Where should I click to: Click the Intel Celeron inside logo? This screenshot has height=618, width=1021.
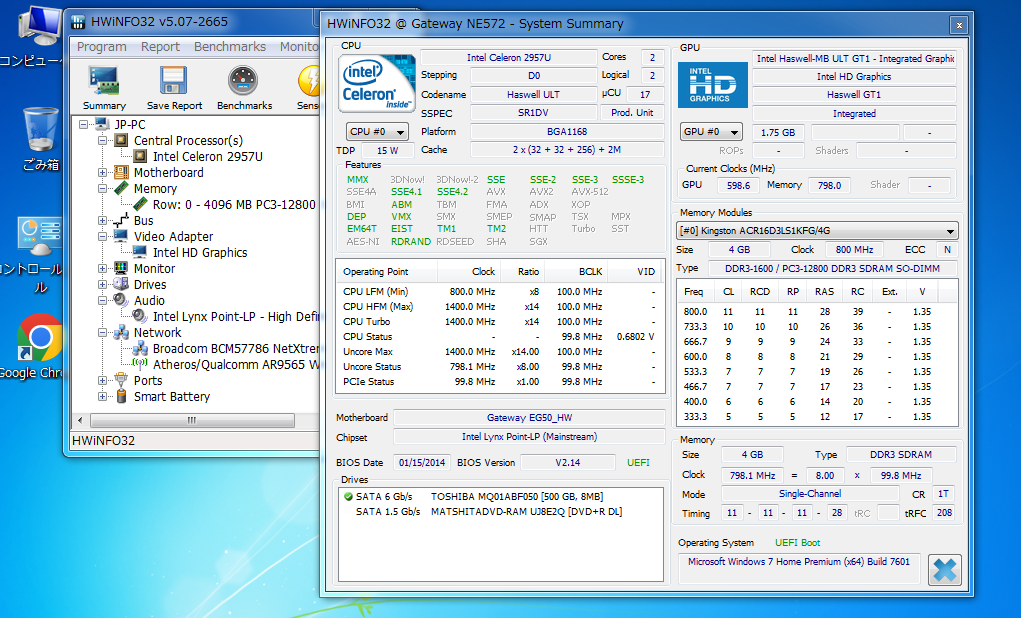coord(376,84)
